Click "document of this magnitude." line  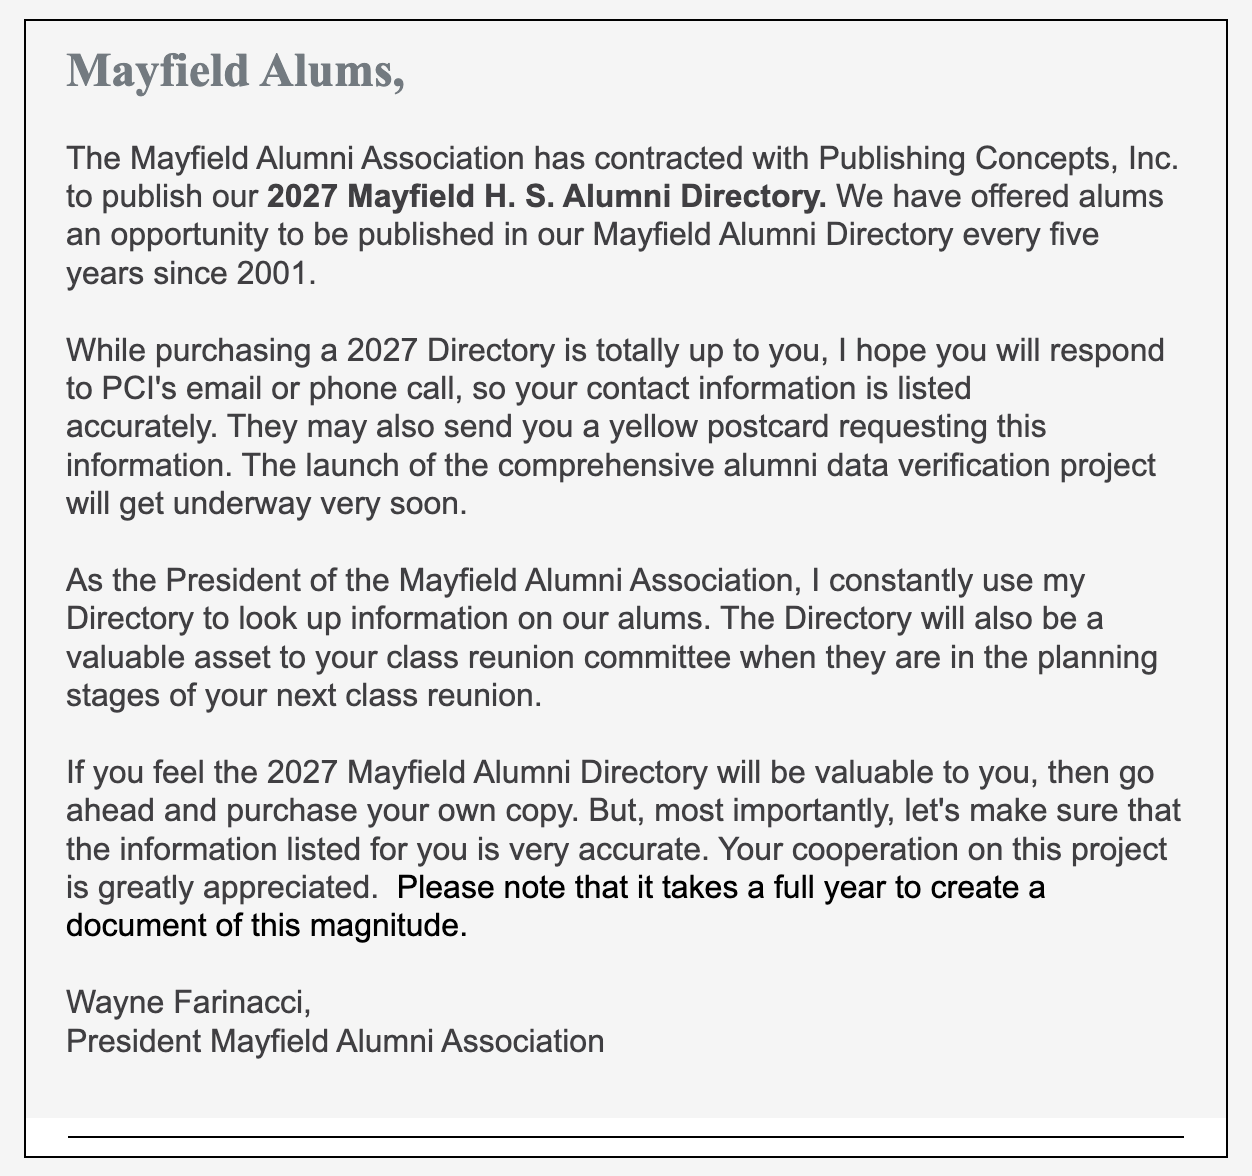pos(267,925)
